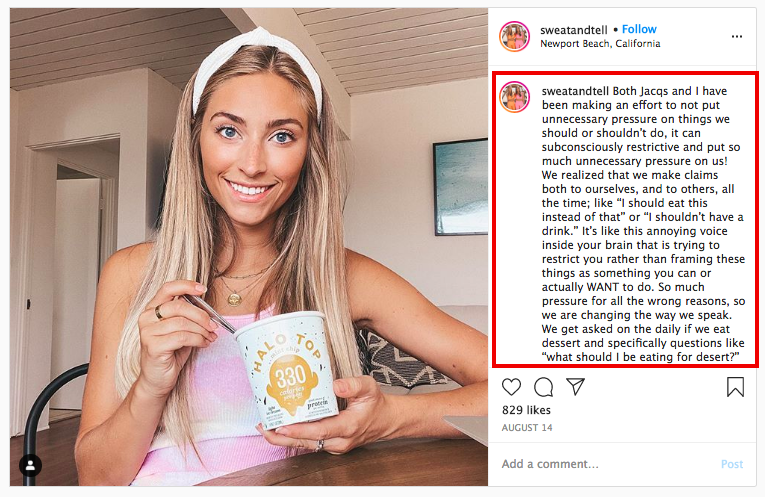Open sweatandtell username in the caption
Screen dimensions: 765x497
coord(575,91)
